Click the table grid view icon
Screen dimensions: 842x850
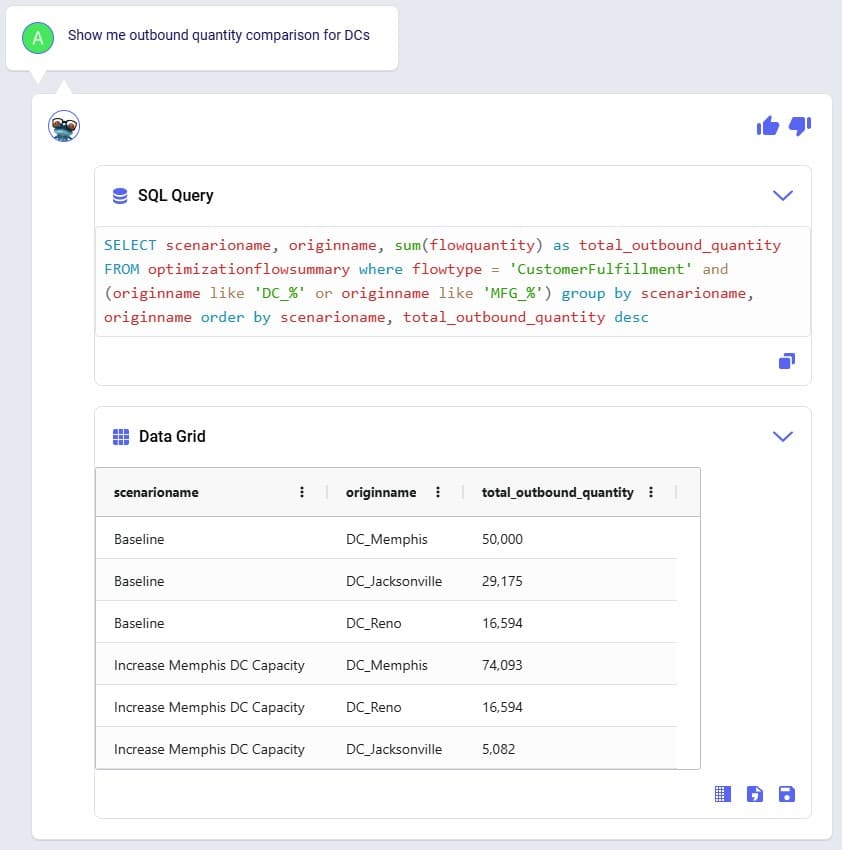[723, 794]
